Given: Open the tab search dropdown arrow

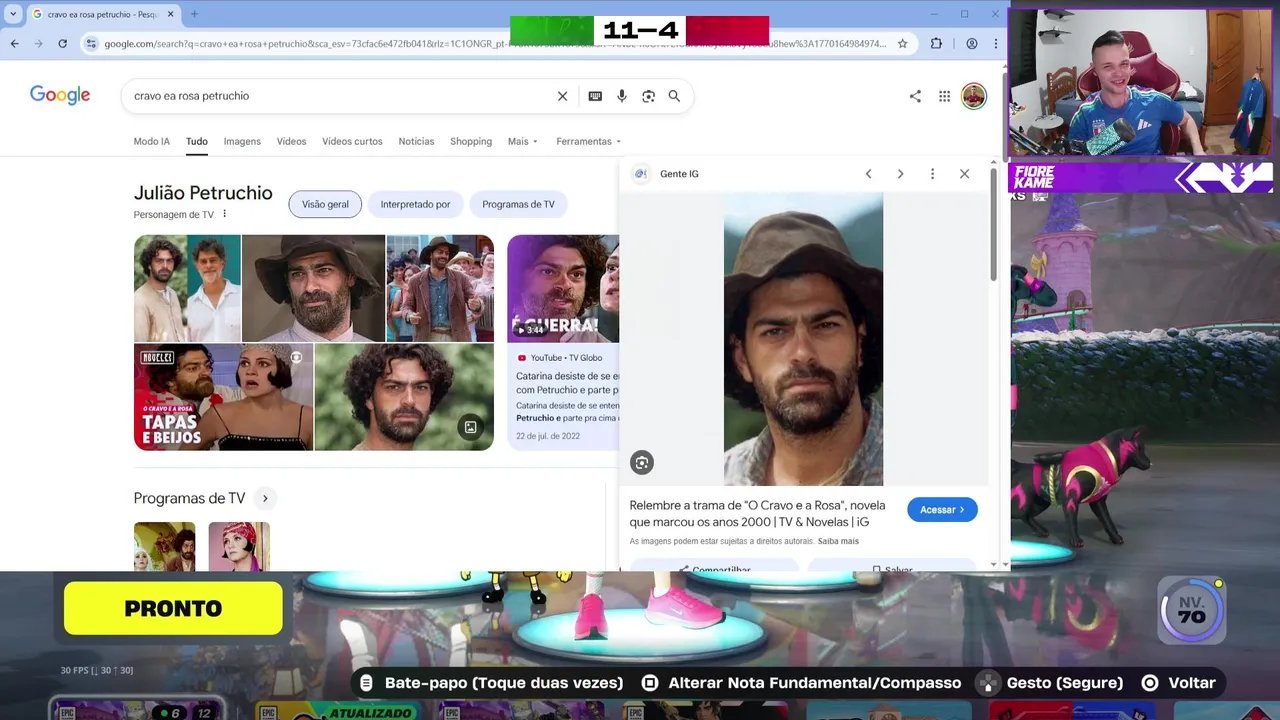Looking at the screenshot, I should point(13,14).
